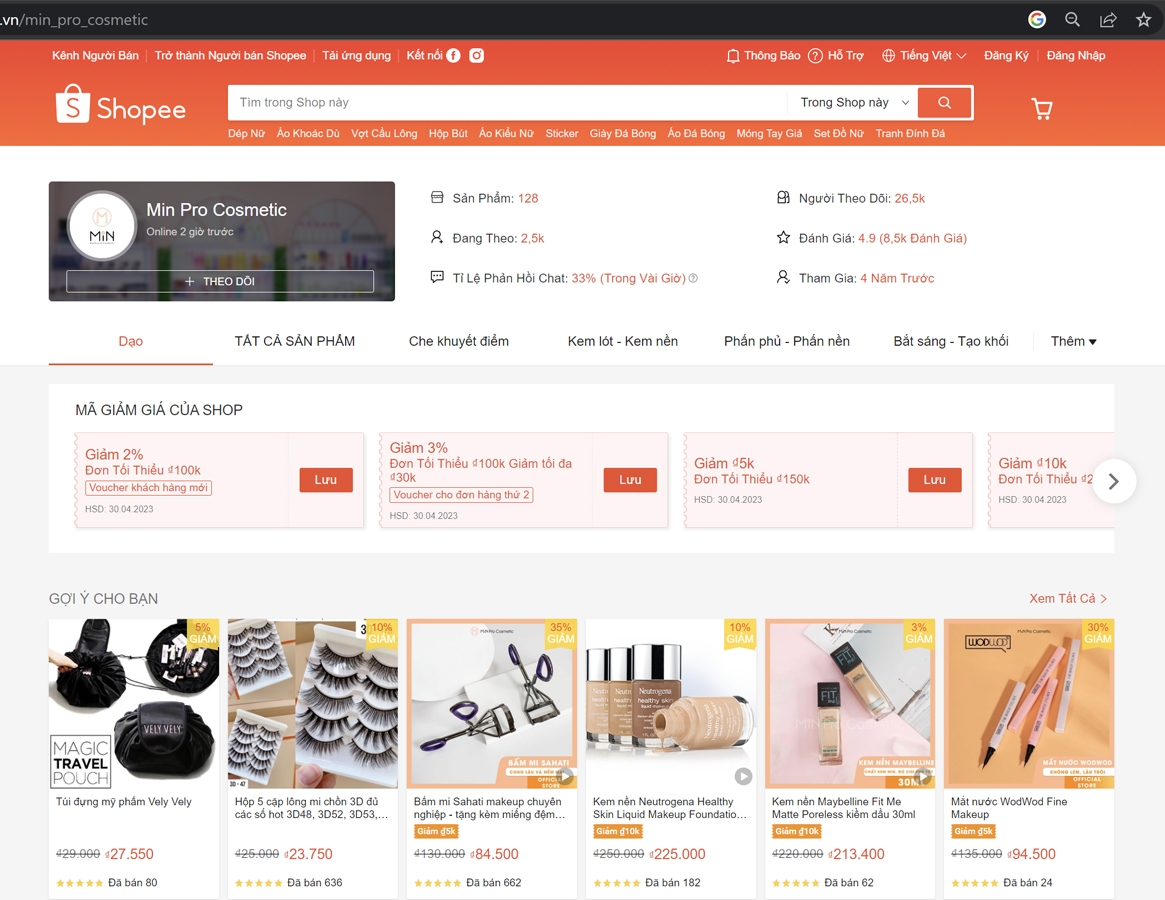Click suggested search Móng Tay Giả
Screen dimensions: 1165x900
point(769,134)
